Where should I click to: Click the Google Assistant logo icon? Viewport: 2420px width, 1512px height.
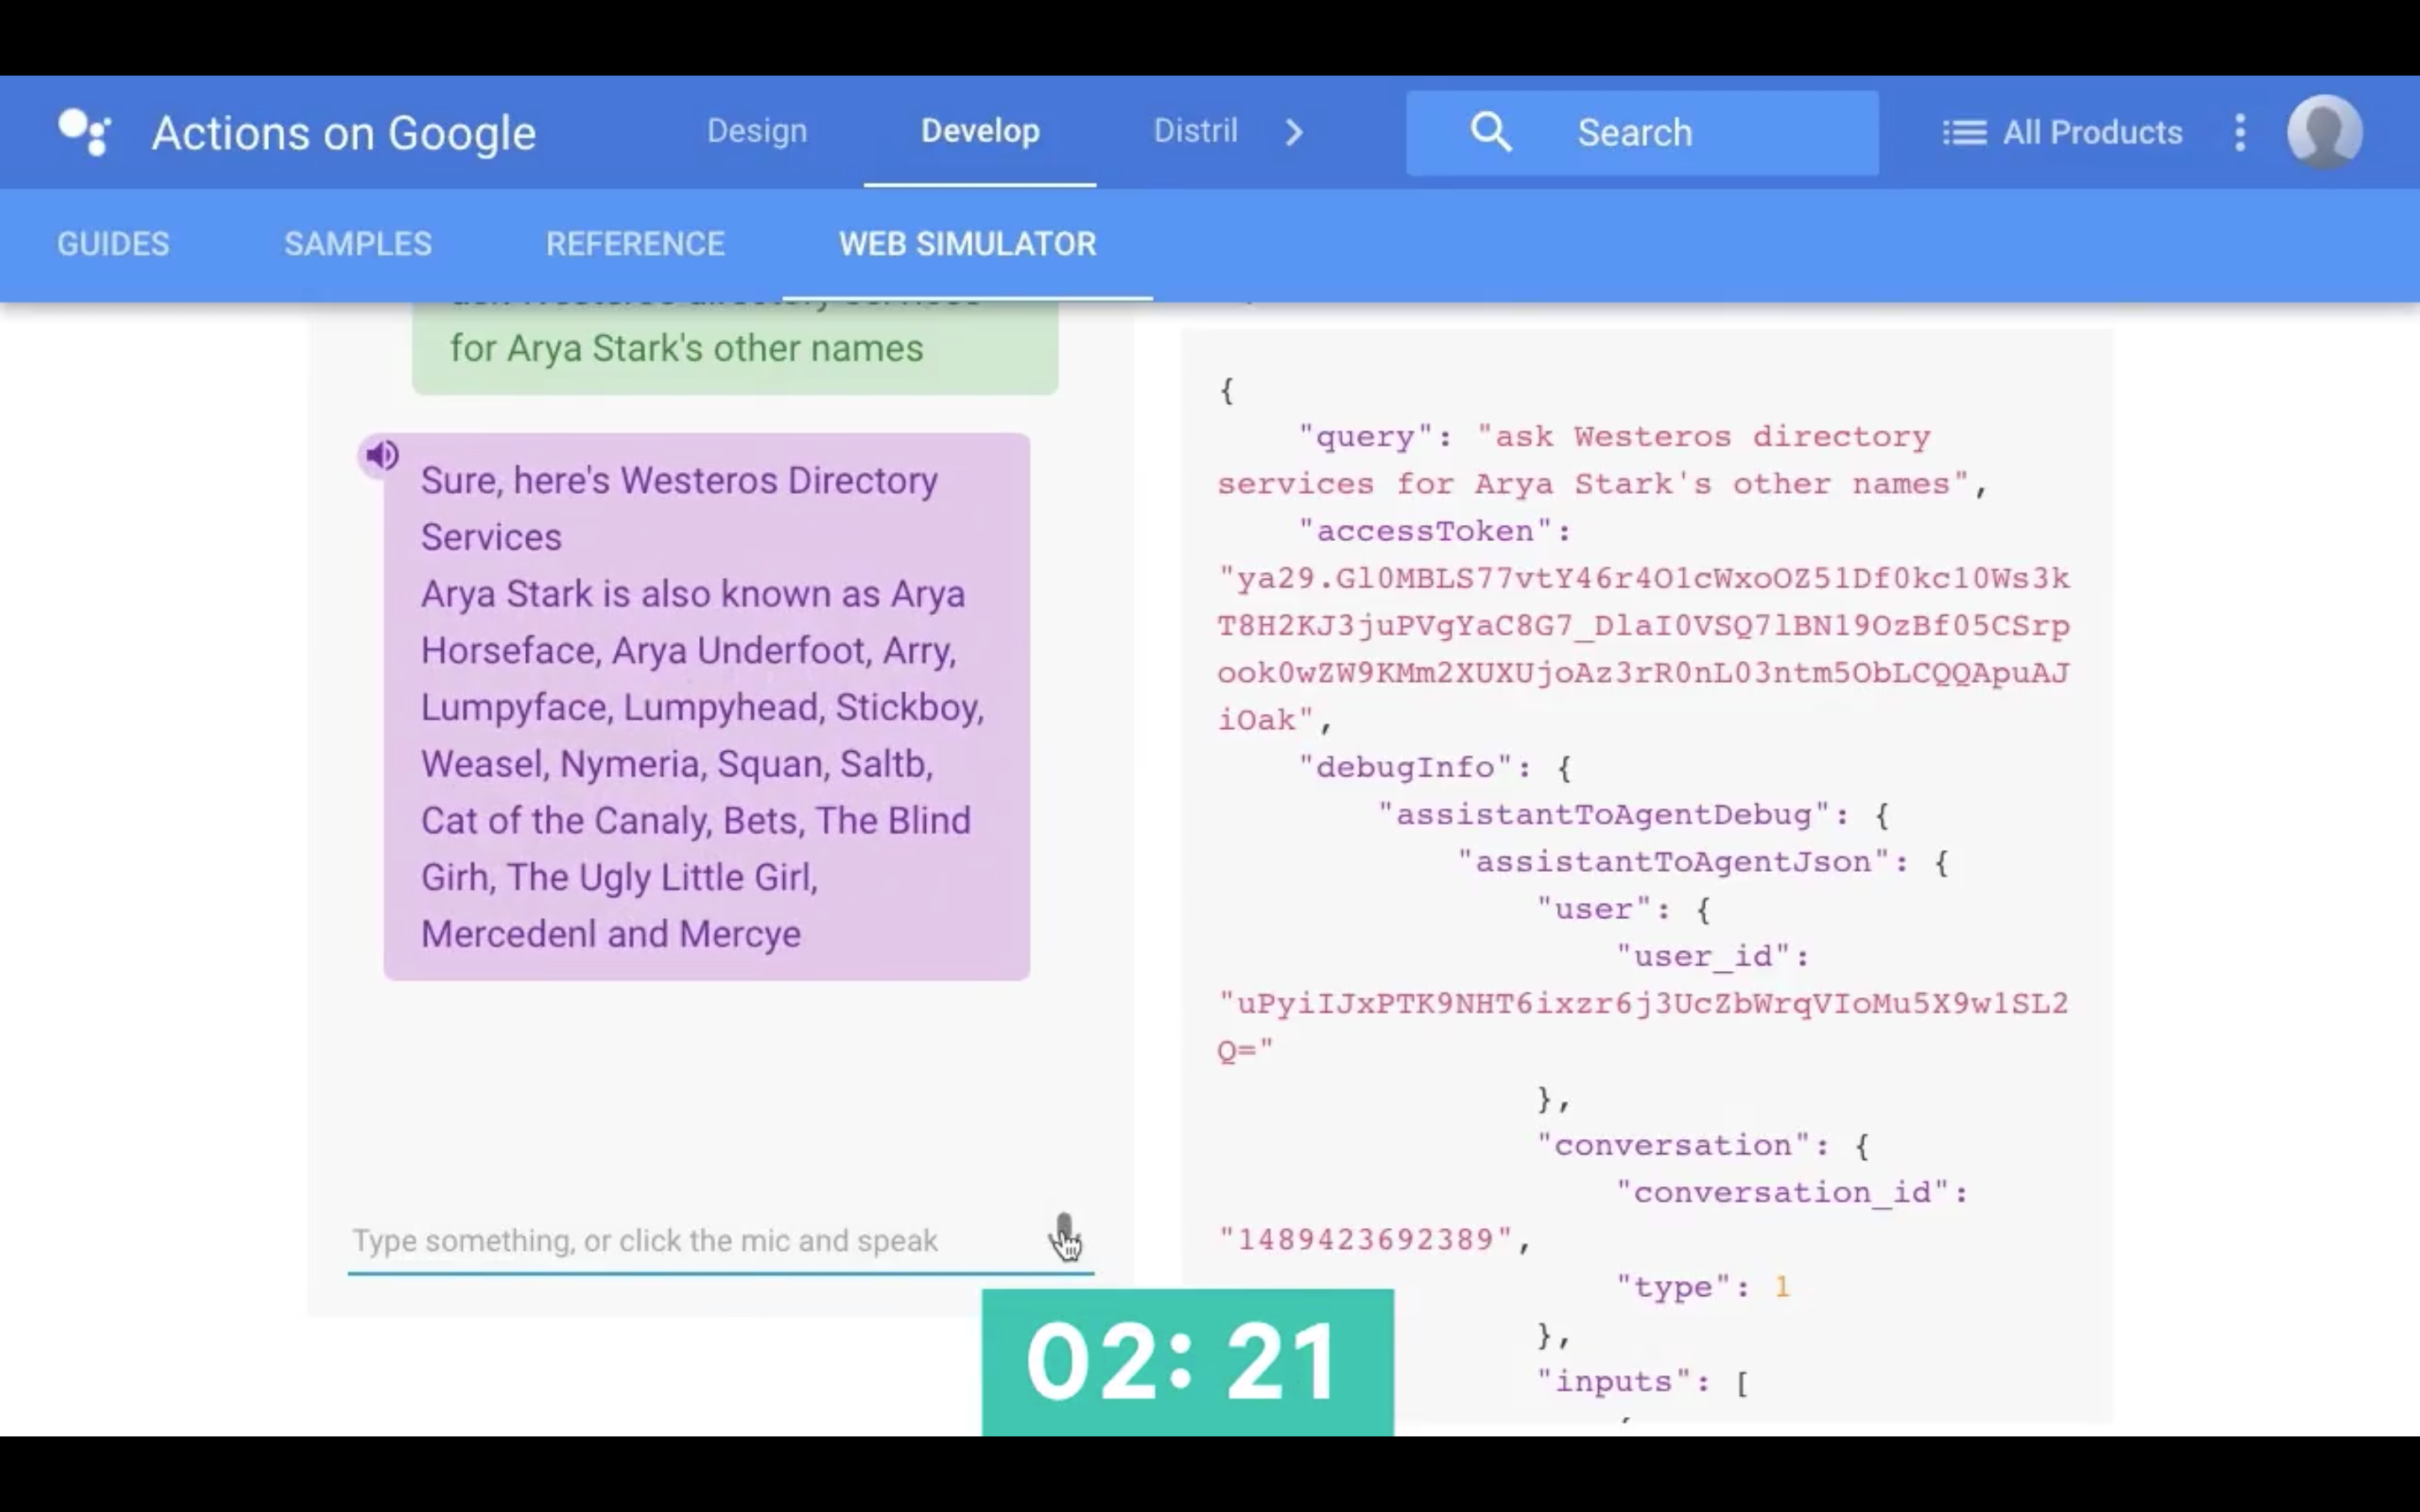click(84, 133)
